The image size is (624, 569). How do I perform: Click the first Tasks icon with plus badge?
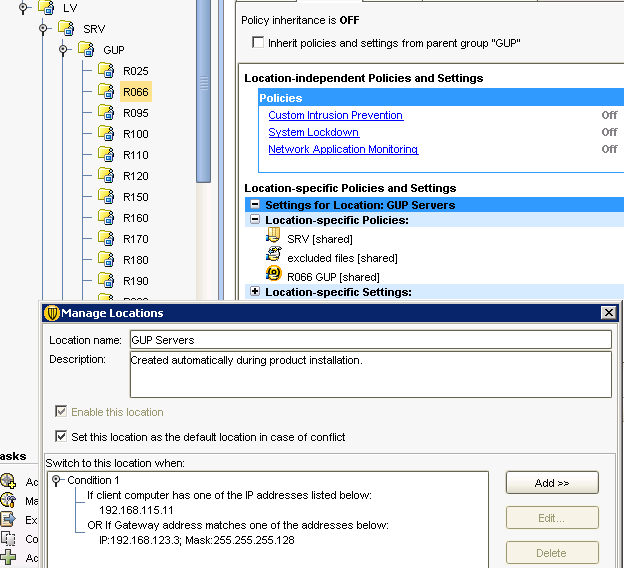point(8,481)
